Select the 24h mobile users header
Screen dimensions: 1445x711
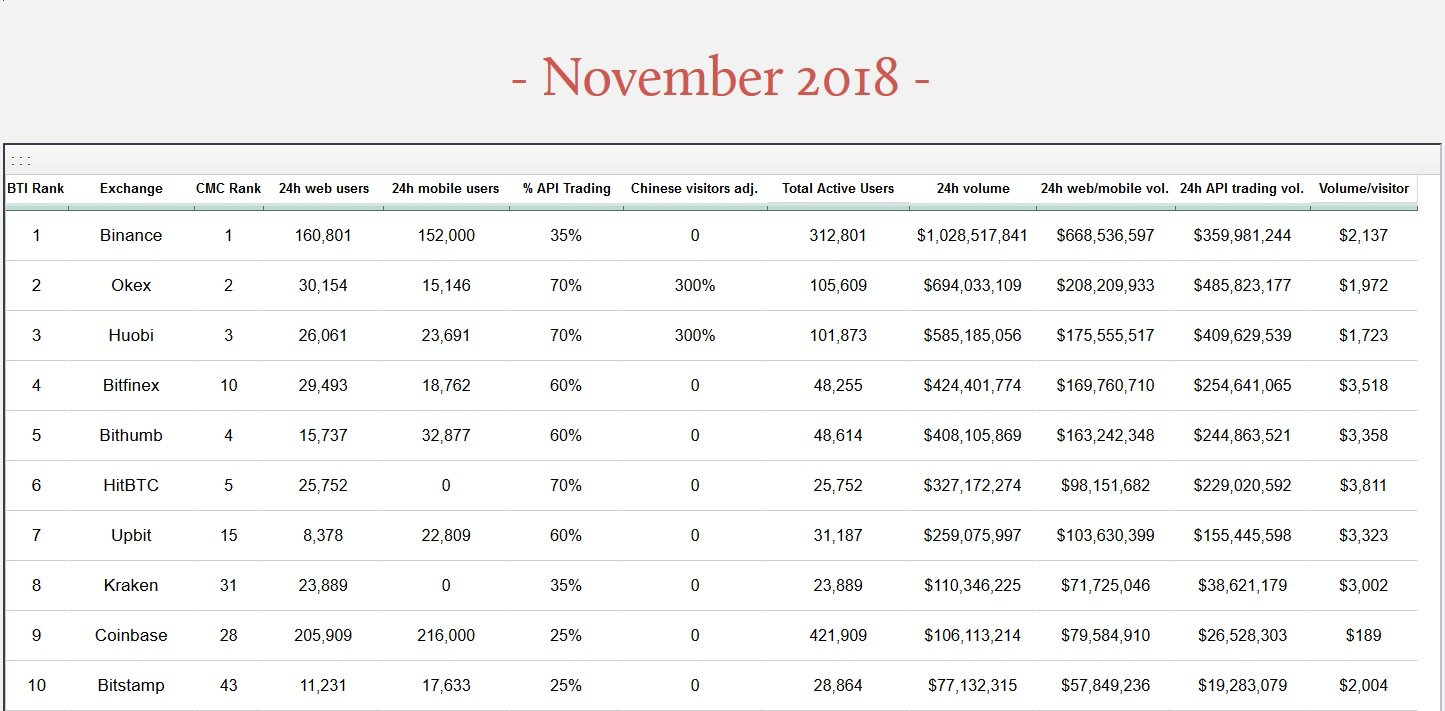click(x=445, y=188)
